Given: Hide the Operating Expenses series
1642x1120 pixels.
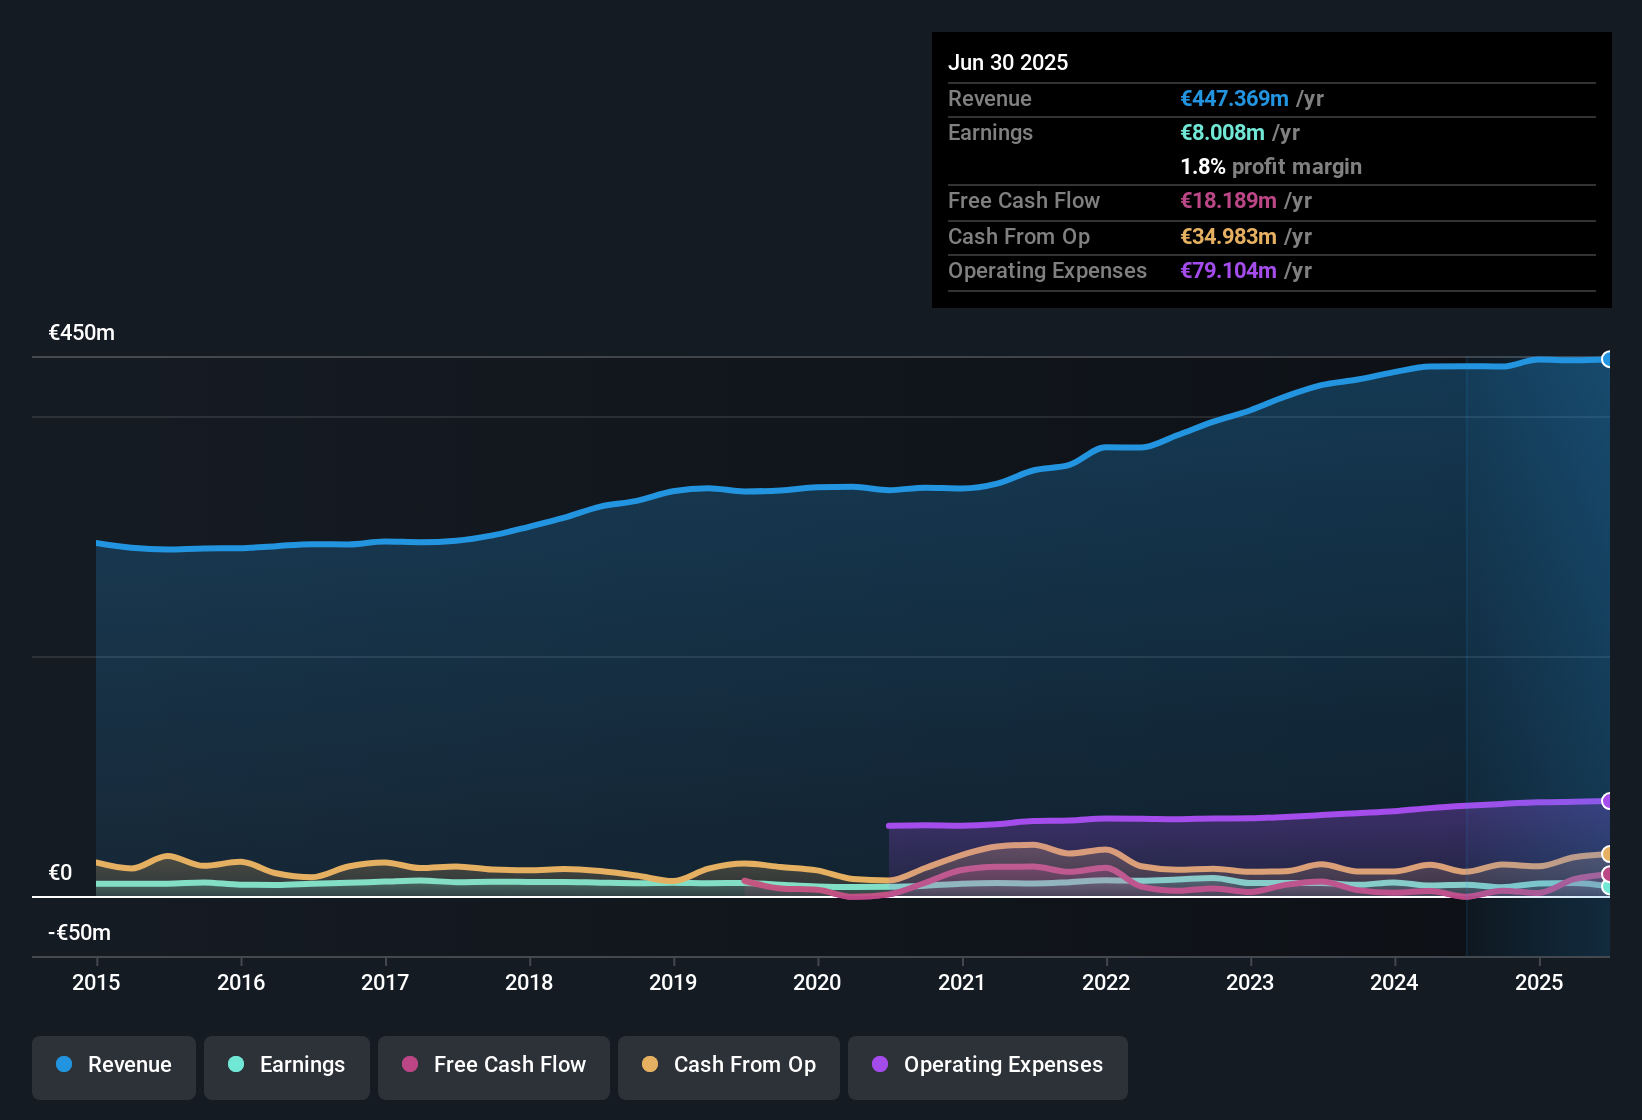Looking at the screenshot, I should coord(988,1065).
